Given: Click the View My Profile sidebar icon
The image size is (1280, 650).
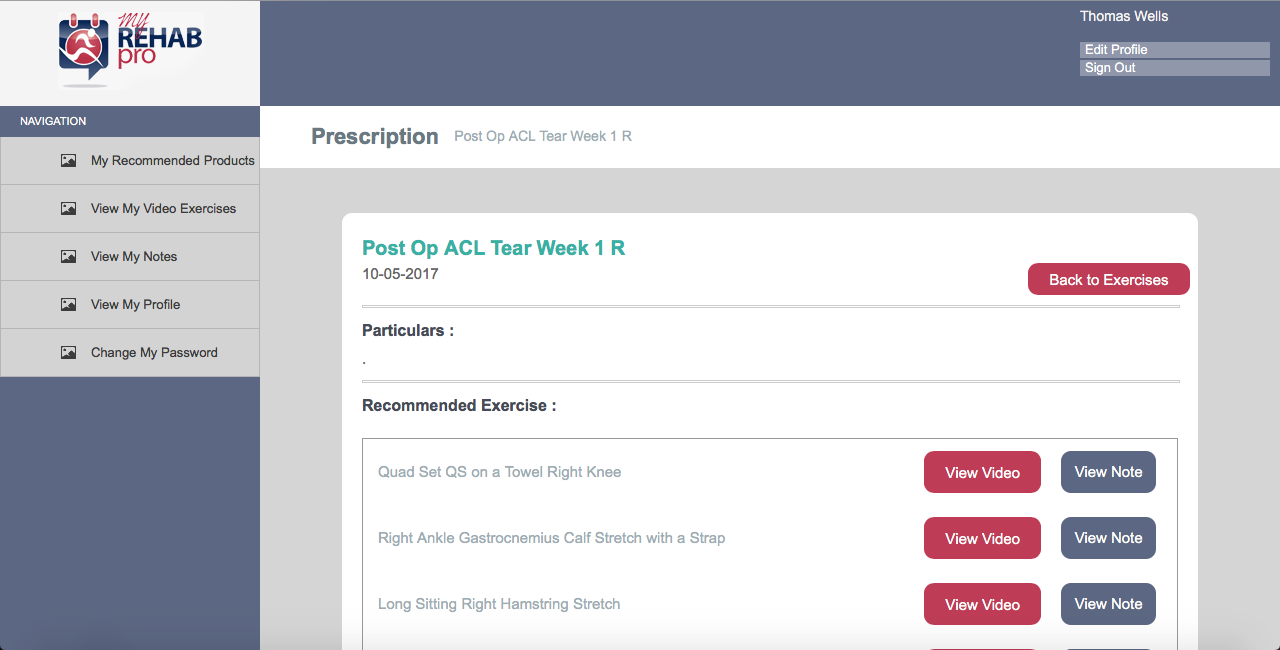Looking at the screenshot, I should pyautogui.click(x=68, y=304).
